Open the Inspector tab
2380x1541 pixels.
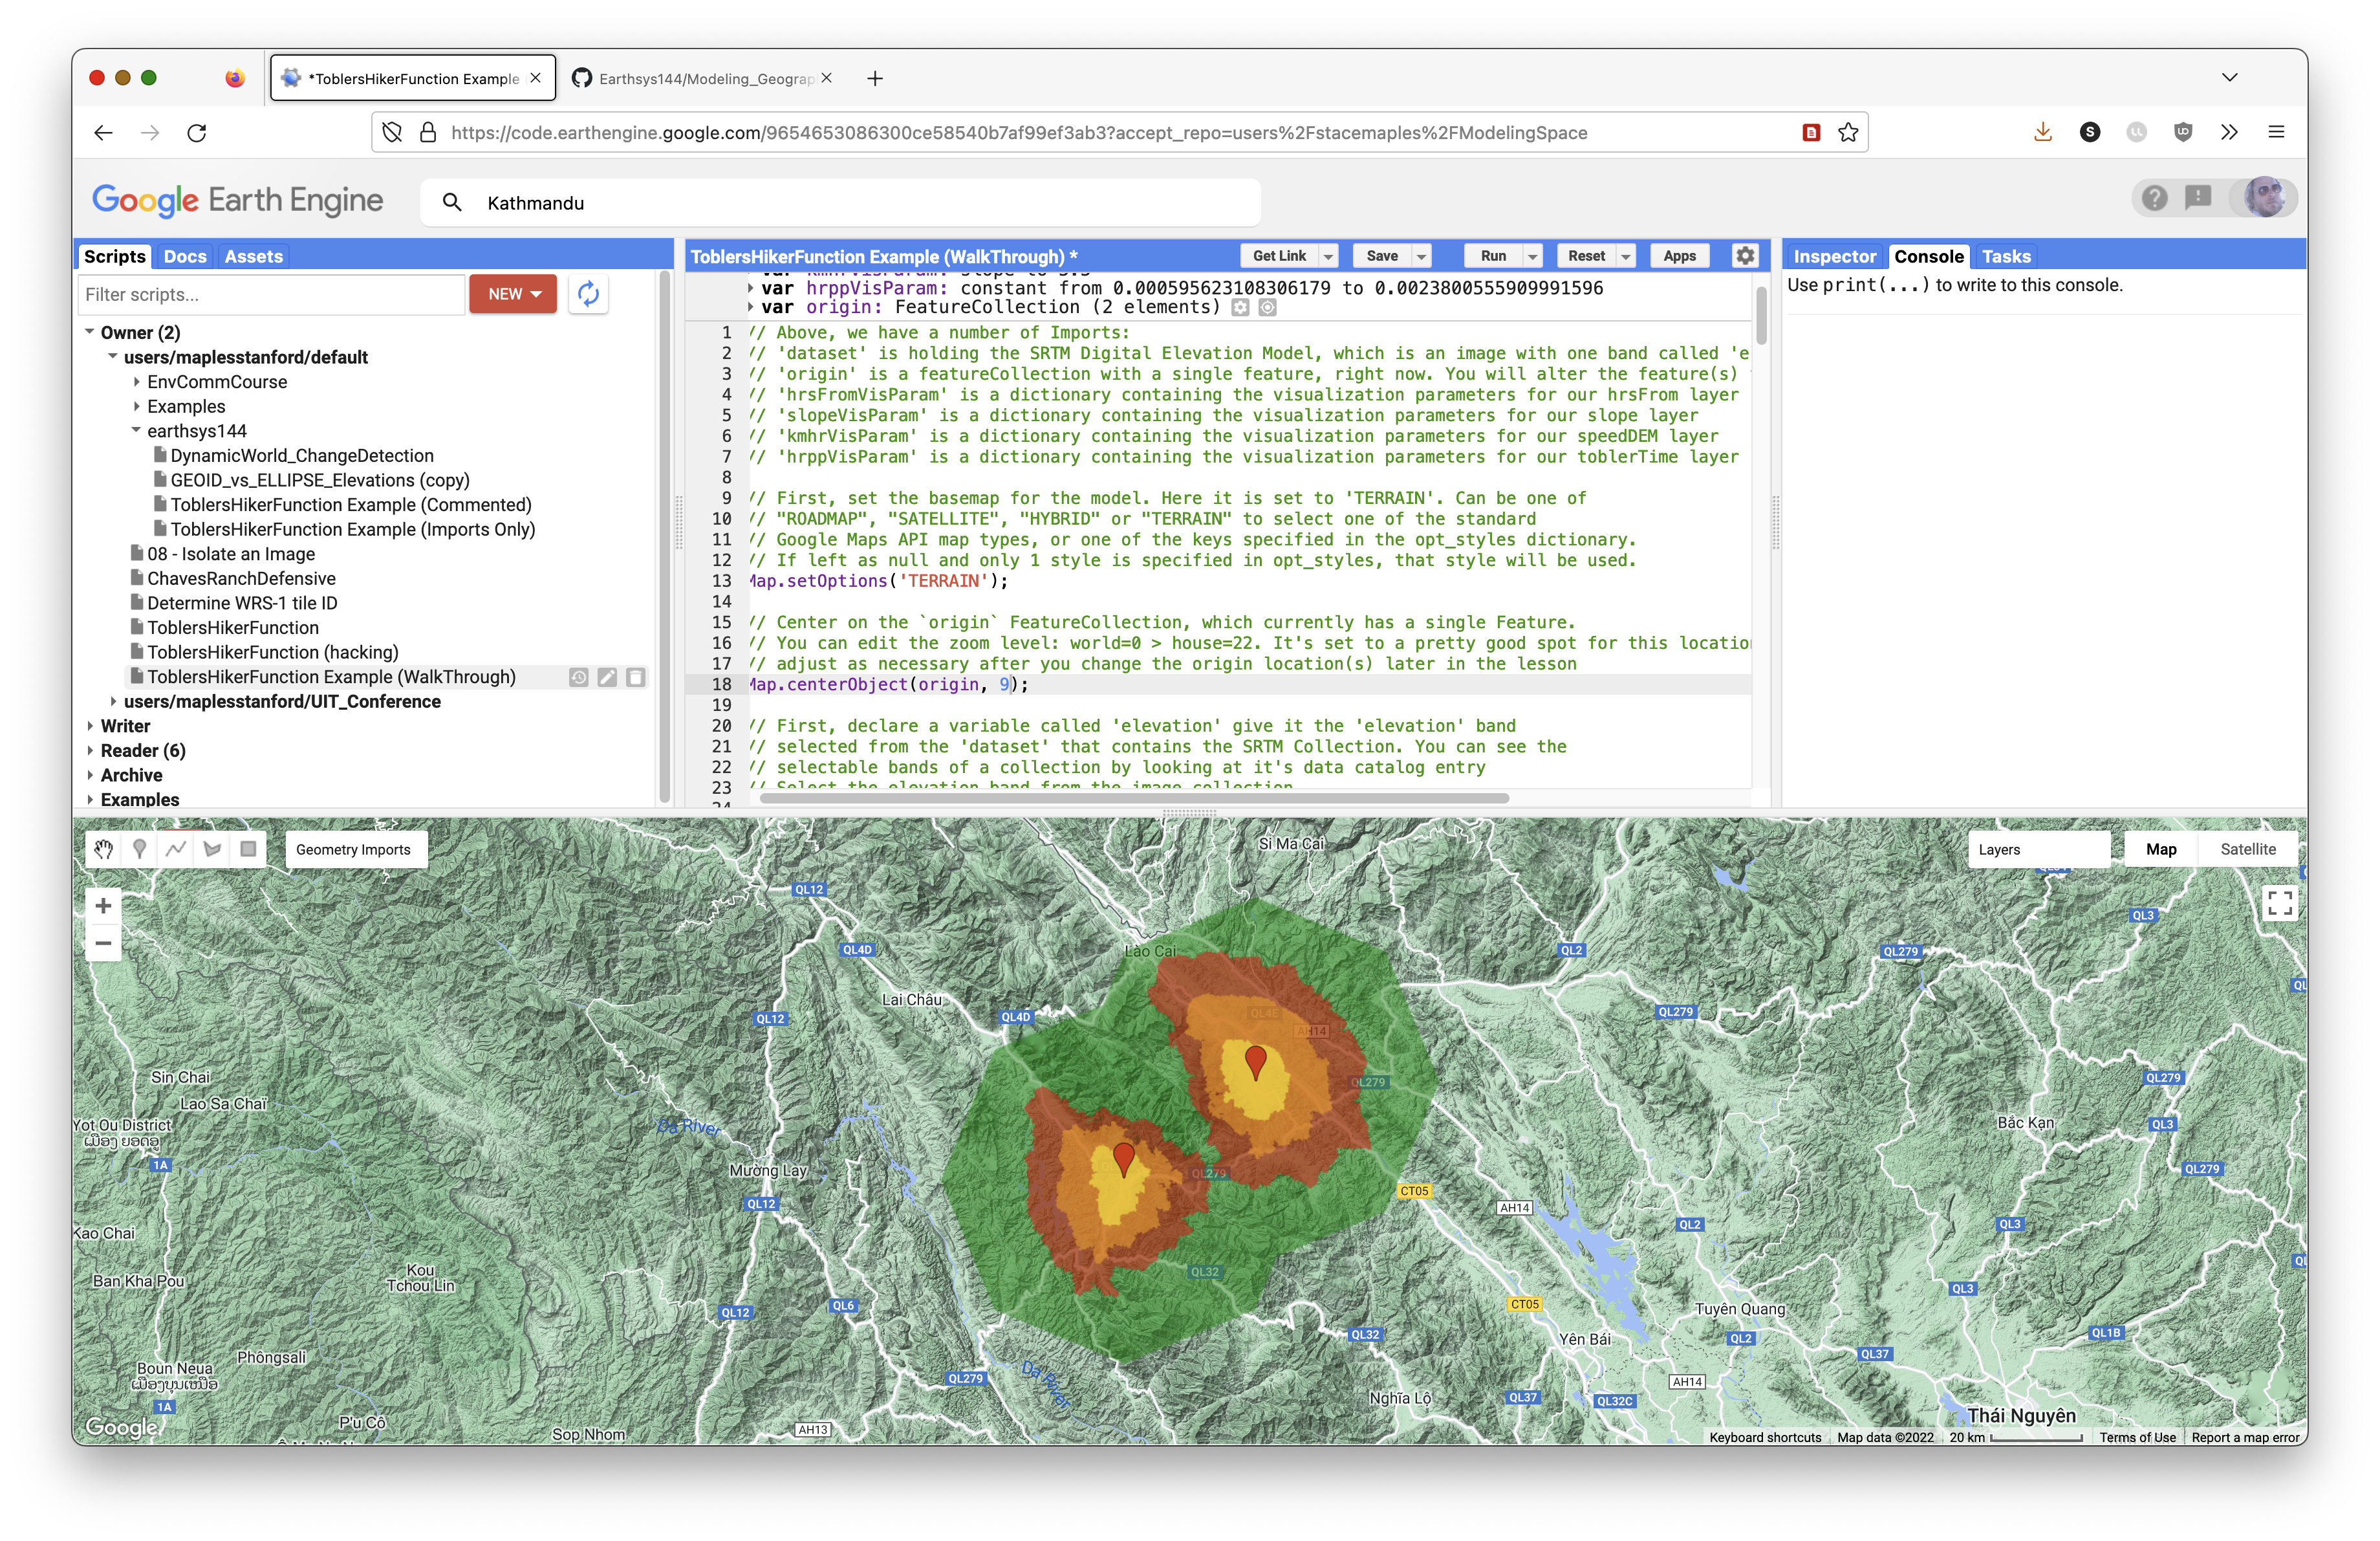(1834, 256)
